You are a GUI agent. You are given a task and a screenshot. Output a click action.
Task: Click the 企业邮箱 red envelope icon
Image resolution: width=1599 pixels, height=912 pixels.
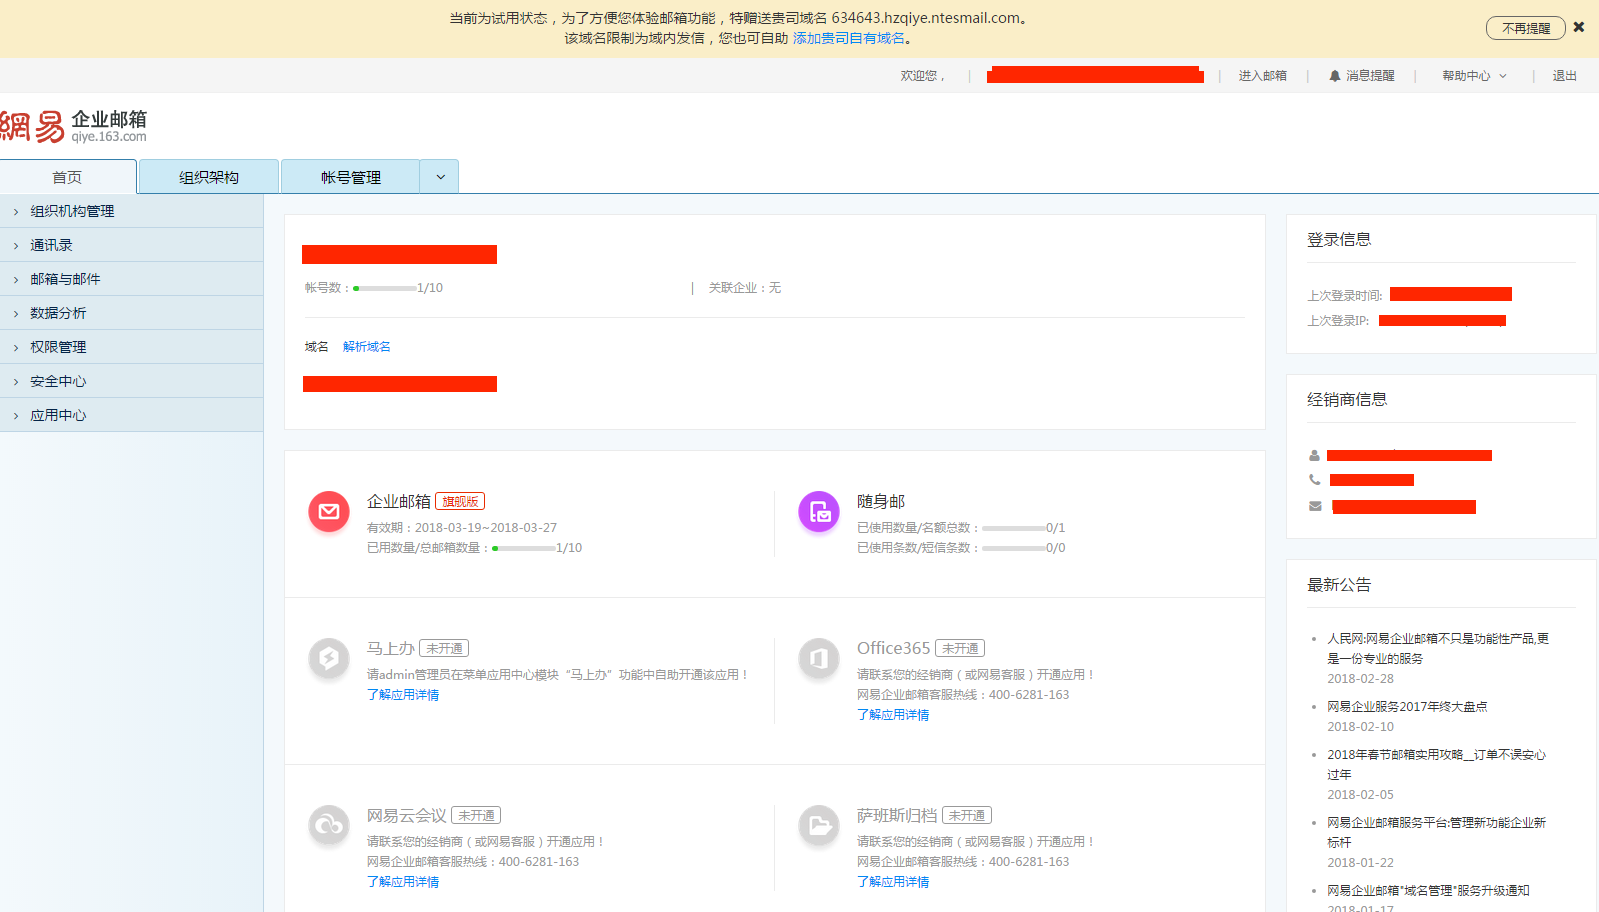point(329,512)
